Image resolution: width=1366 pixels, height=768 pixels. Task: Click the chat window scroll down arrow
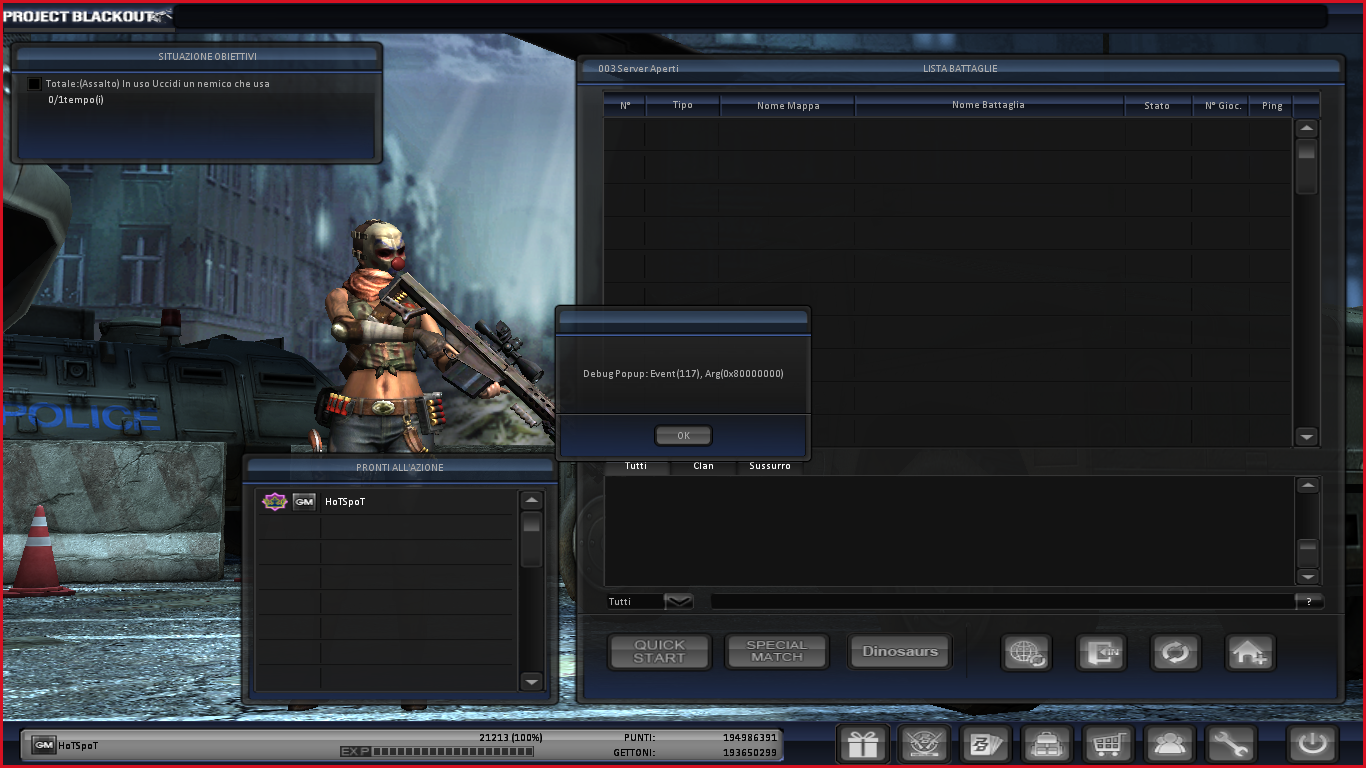click(x=1307, y=577)
